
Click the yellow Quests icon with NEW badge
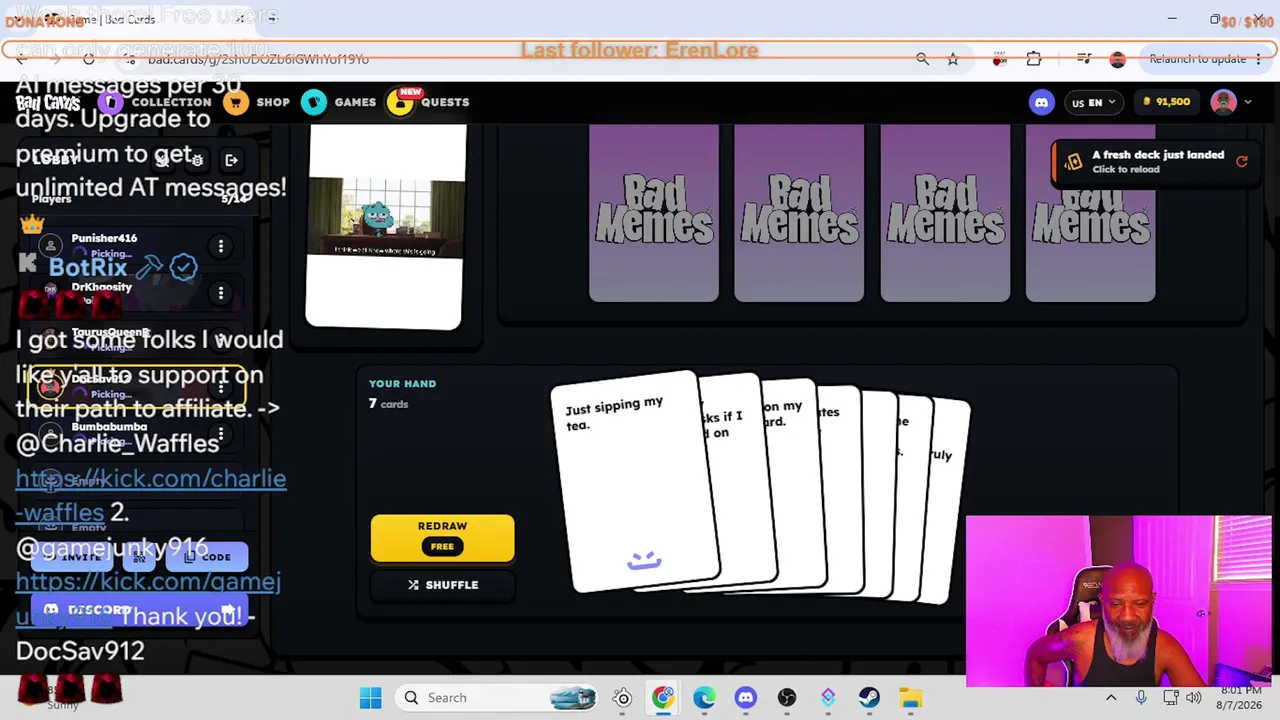pos(400,102)
